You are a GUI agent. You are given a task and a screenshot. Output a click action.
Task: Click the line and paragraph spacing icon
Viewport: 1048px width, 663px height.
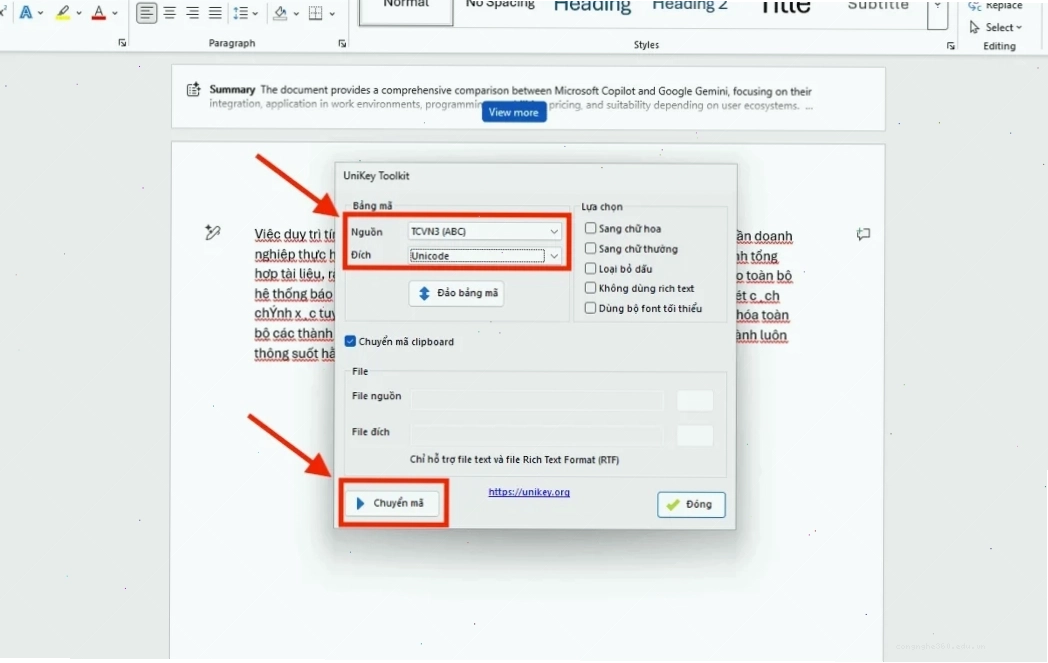coord(241,13)
